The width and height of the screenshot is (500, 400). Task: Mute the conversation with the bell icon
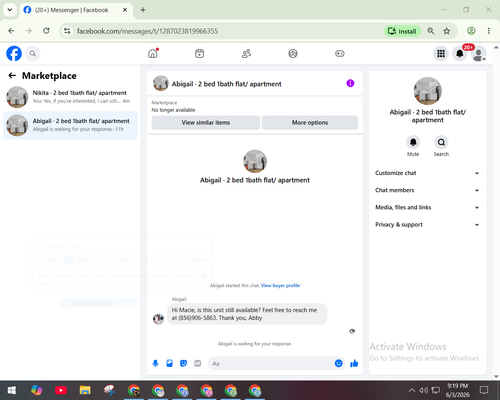pyautogui.click(x=413, y=142)
